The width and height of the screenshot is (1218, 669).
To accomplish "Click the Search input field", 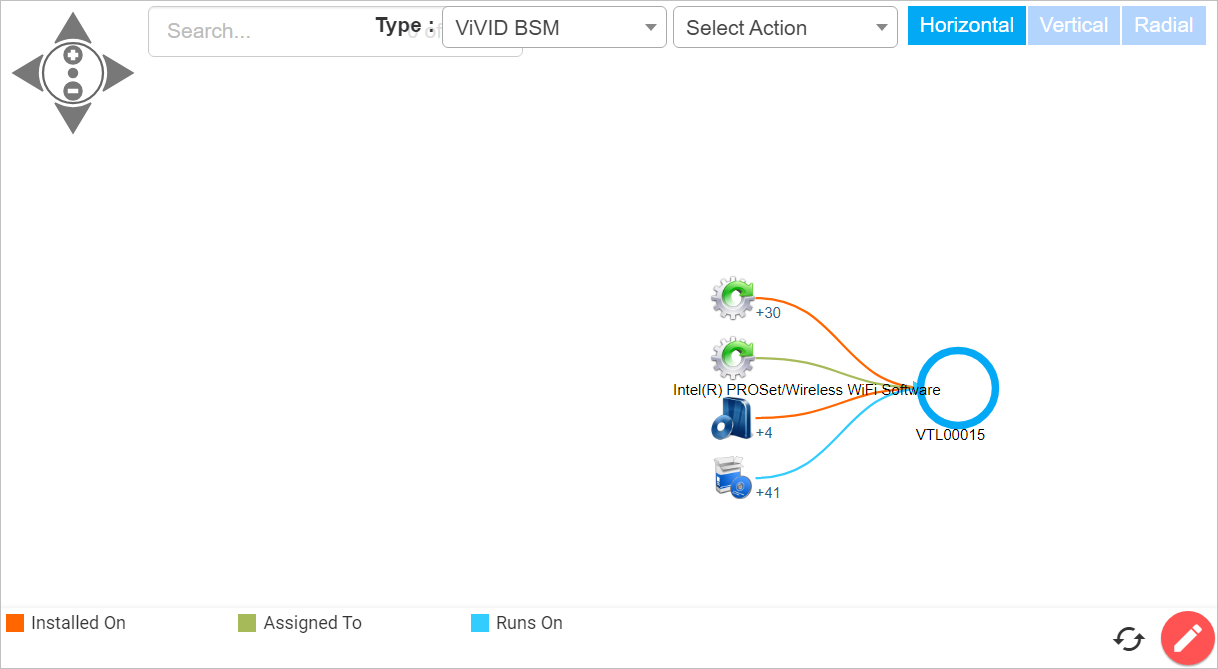I will (260, 31).
